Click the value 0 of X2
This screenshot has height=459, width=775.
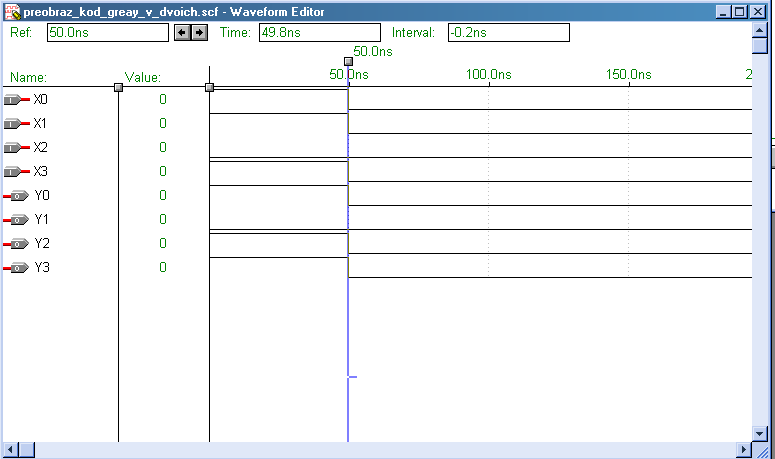pos(163,147)
